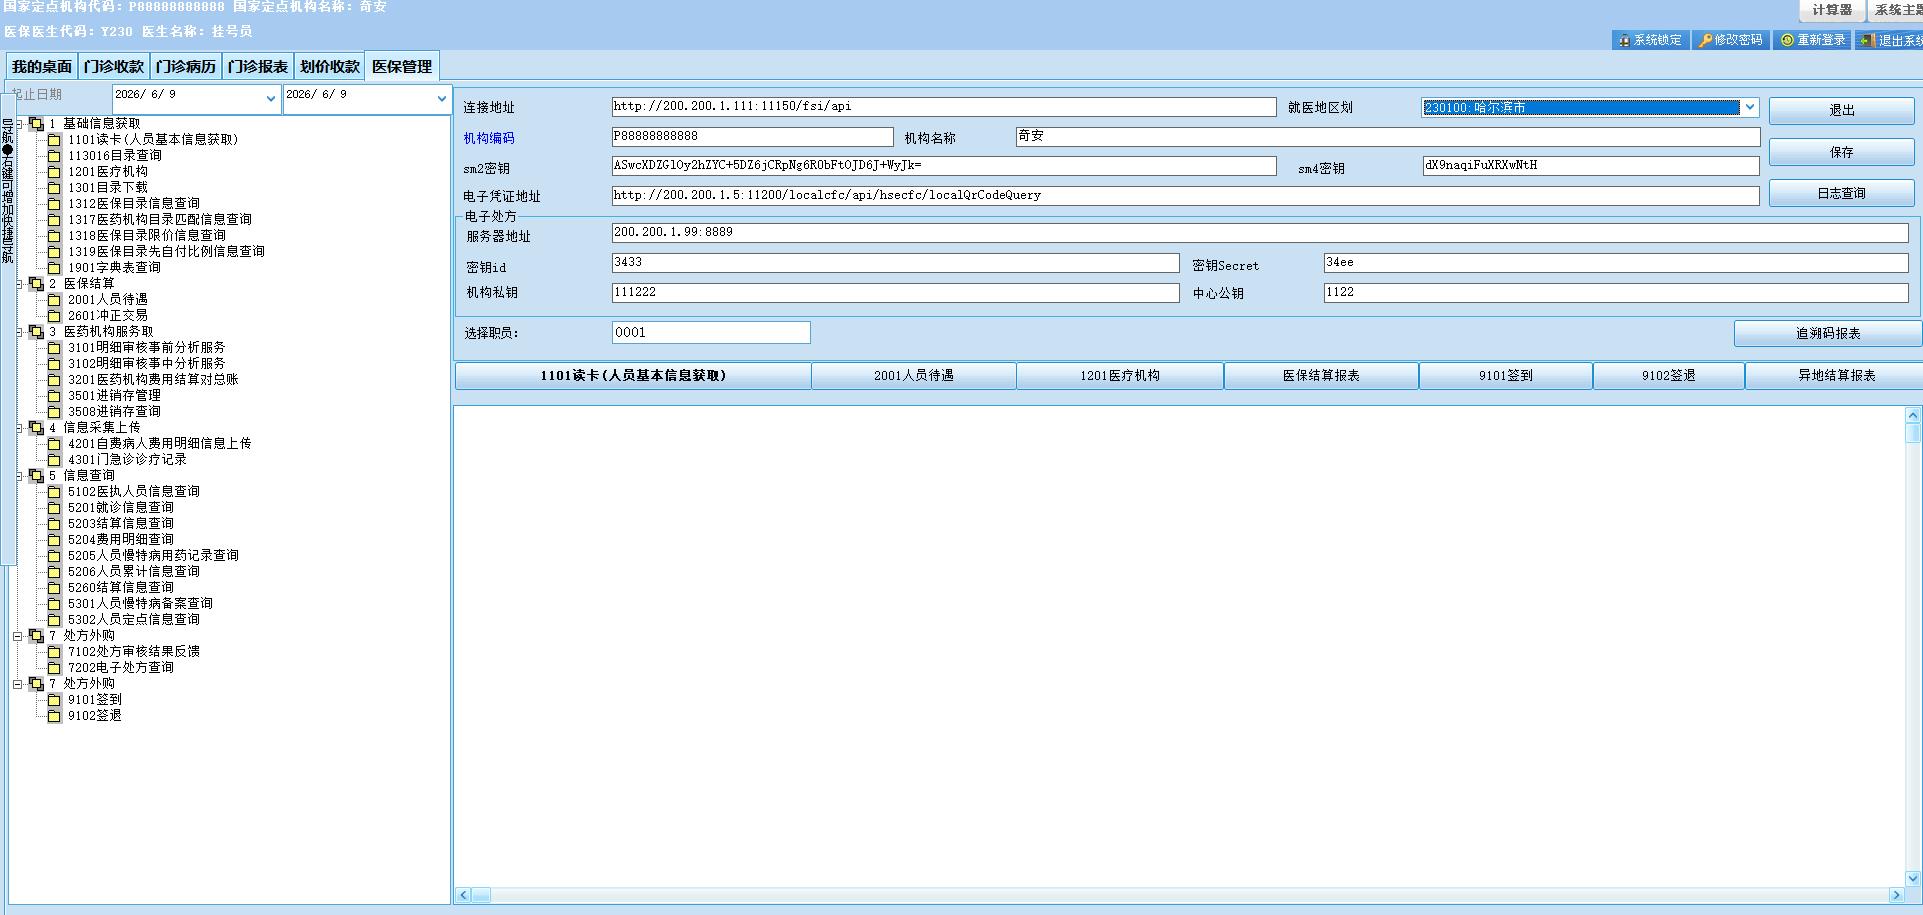The width and height of the screenshot is (1923, 915).
Task: Click folder icon beside 5301人员慢特病备案查询
Action: (55, 604)
